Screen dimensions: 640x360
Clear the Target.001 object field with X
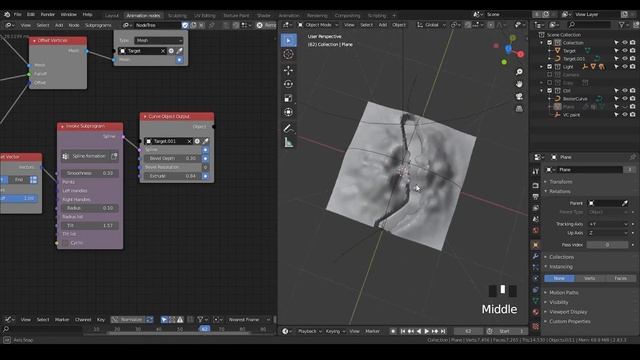(x=189, y=141)
